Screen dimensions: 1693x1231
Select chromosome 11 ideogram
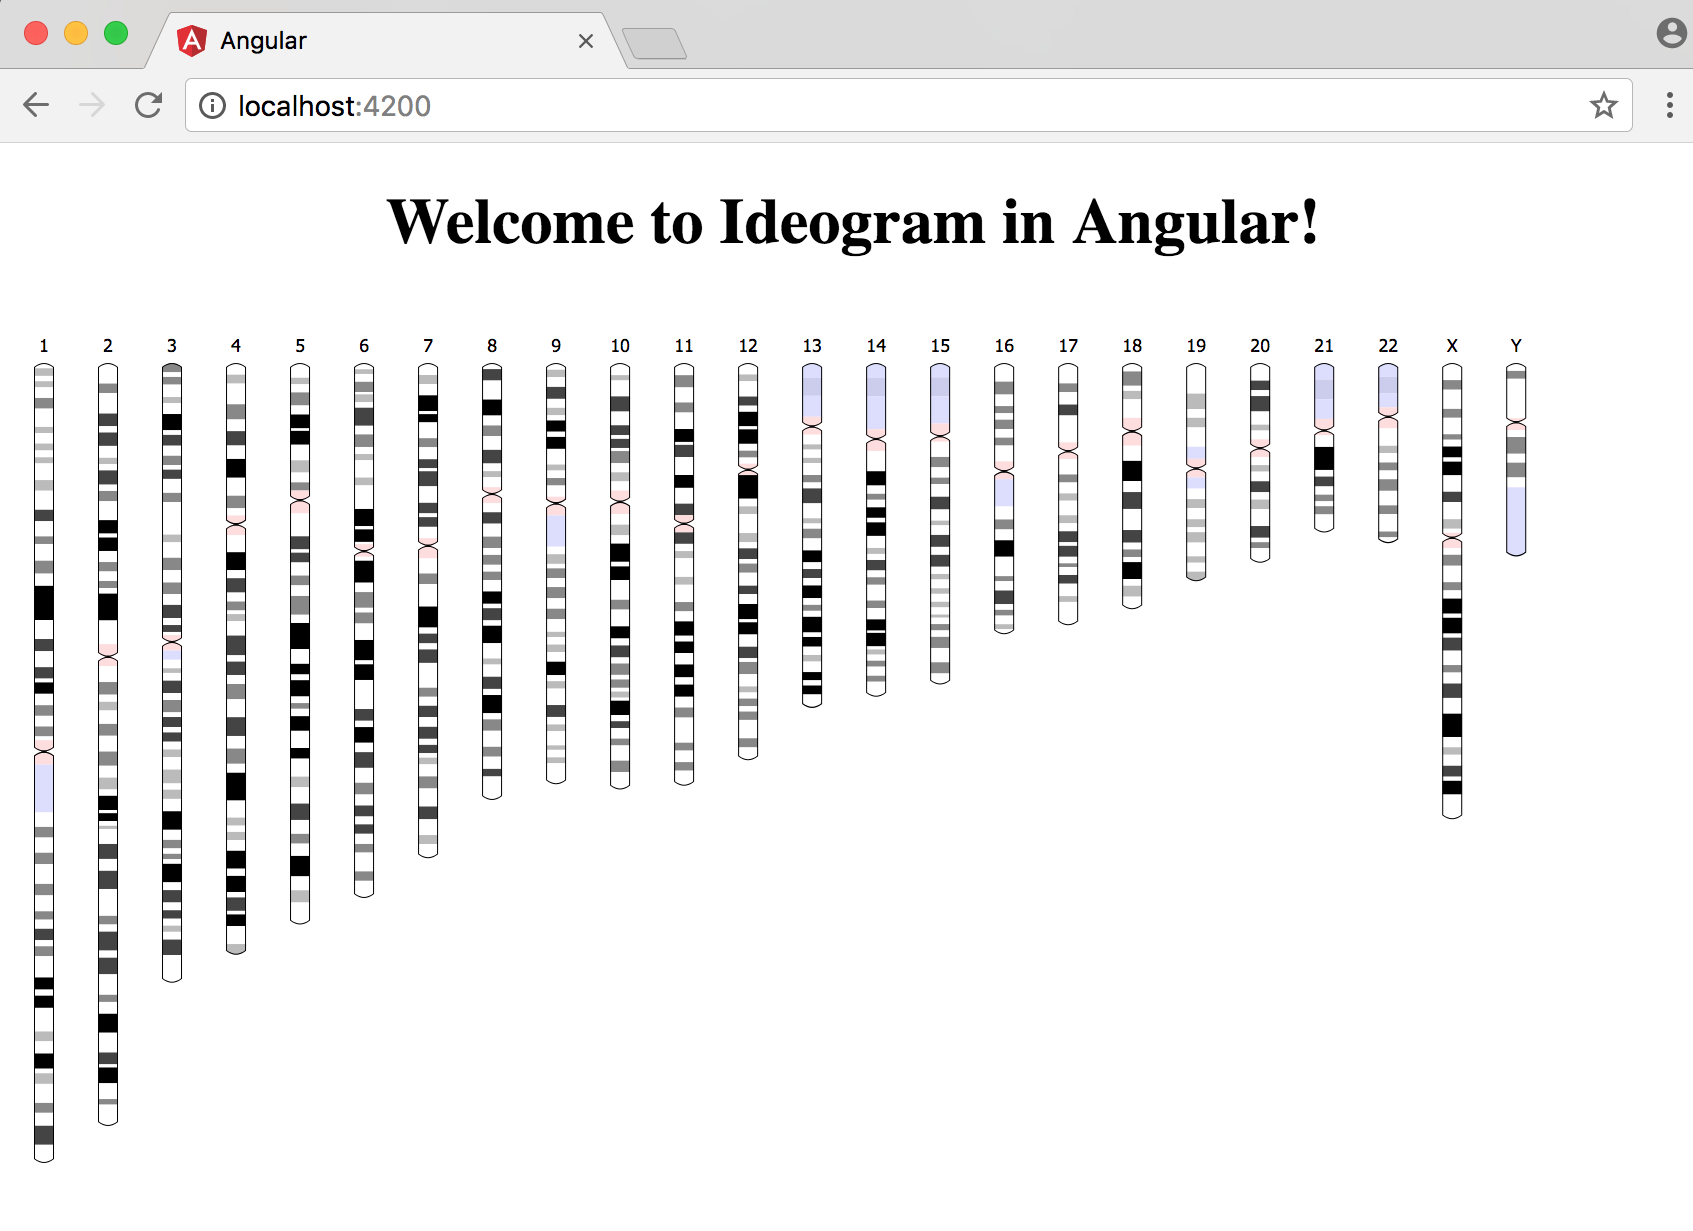[x=684, y=574]
